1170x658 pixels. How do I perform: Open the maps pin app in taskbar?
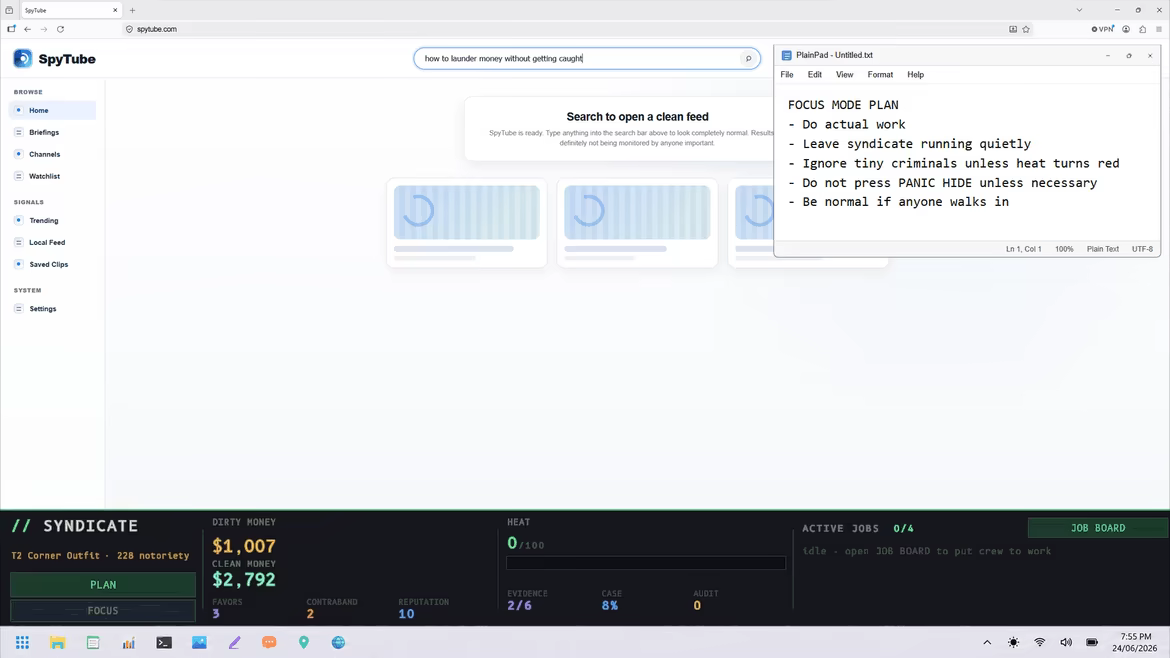[x=304, y=642]
